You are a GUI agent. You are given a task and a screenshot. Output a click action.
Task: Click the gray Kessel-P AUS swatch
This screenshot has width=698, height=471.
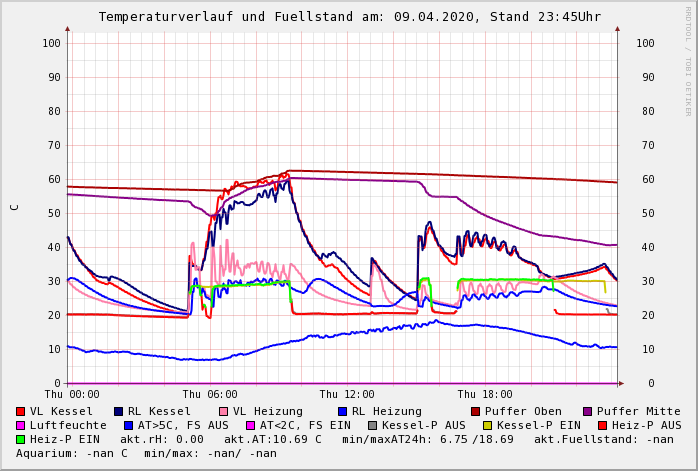click(x=371, y=426)
